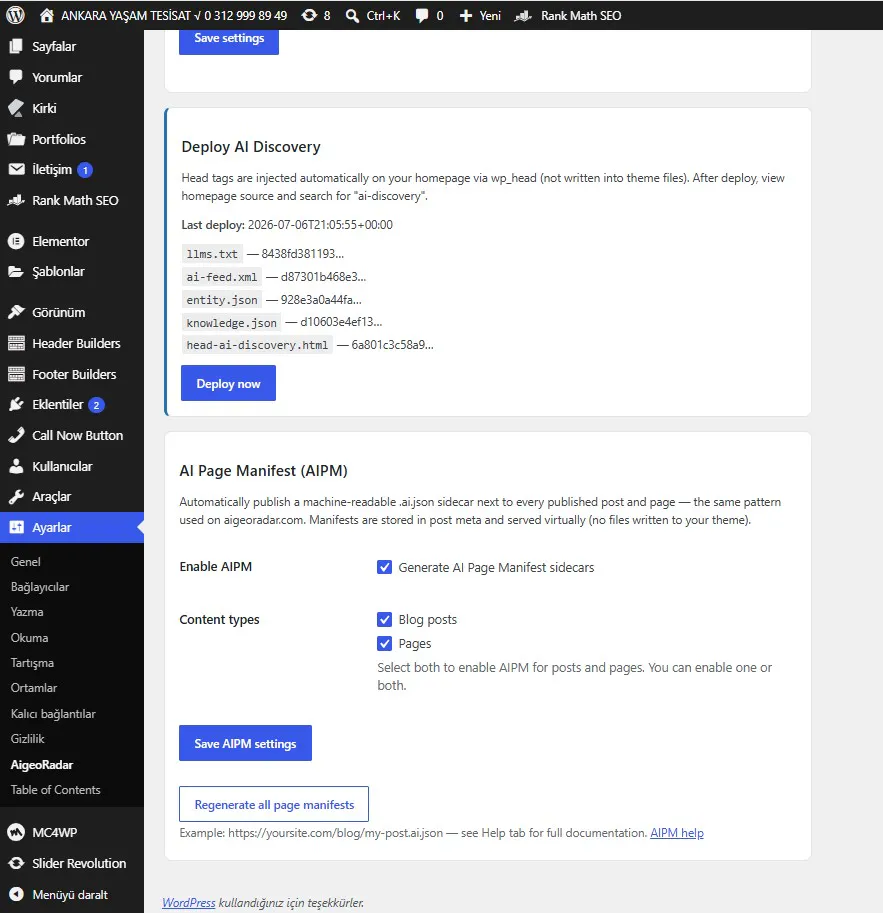Click the knowledge.json file name
883x913 pixels.
(231, 322)
